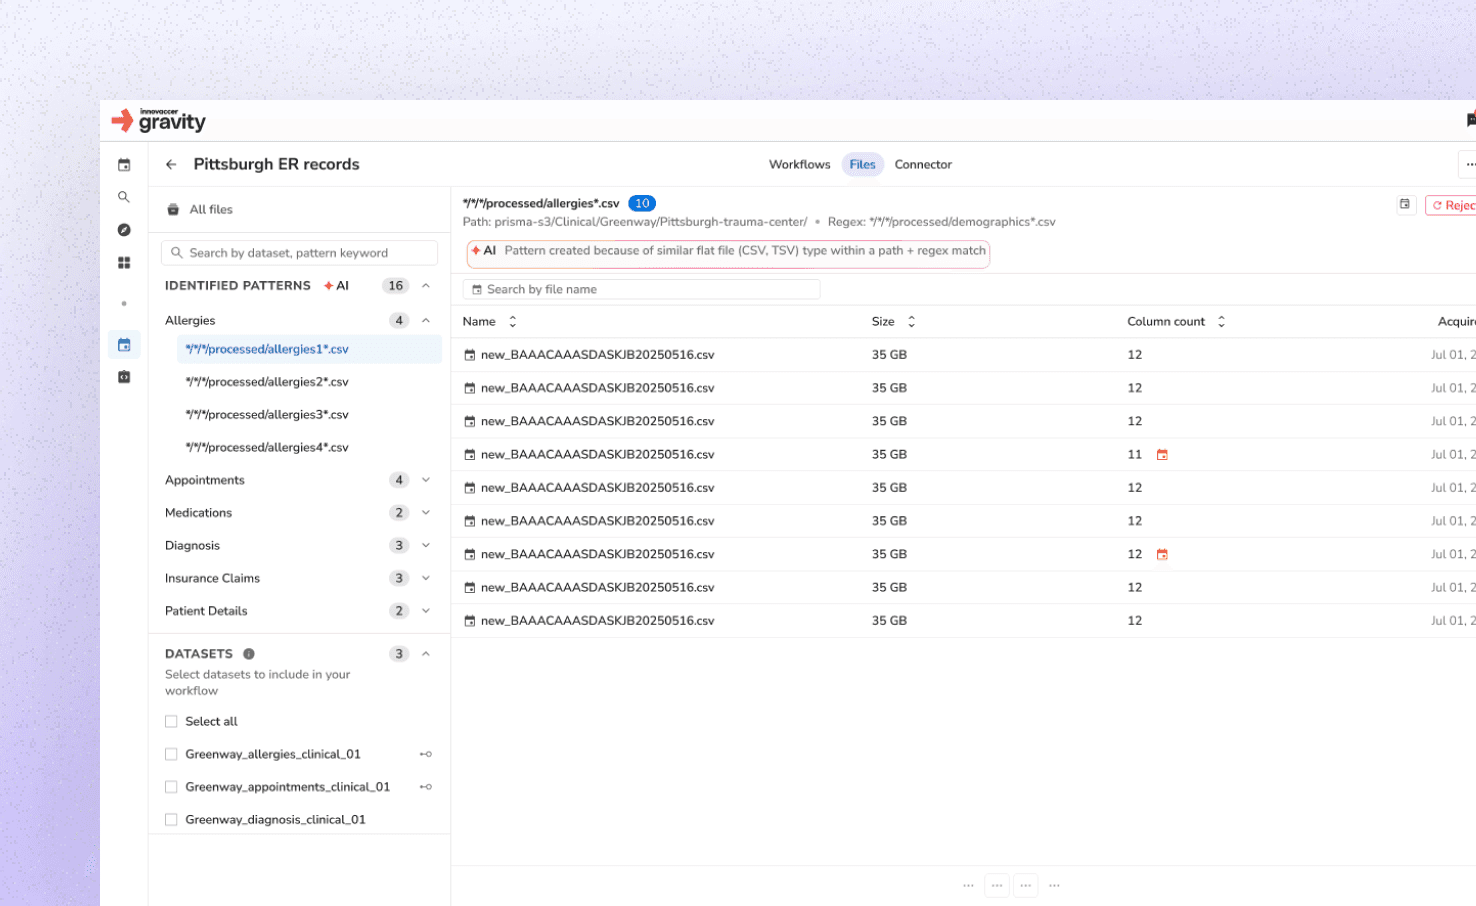
Task: Click the column count value 11
Action: pyautogui.click(x=1134, y=455)
